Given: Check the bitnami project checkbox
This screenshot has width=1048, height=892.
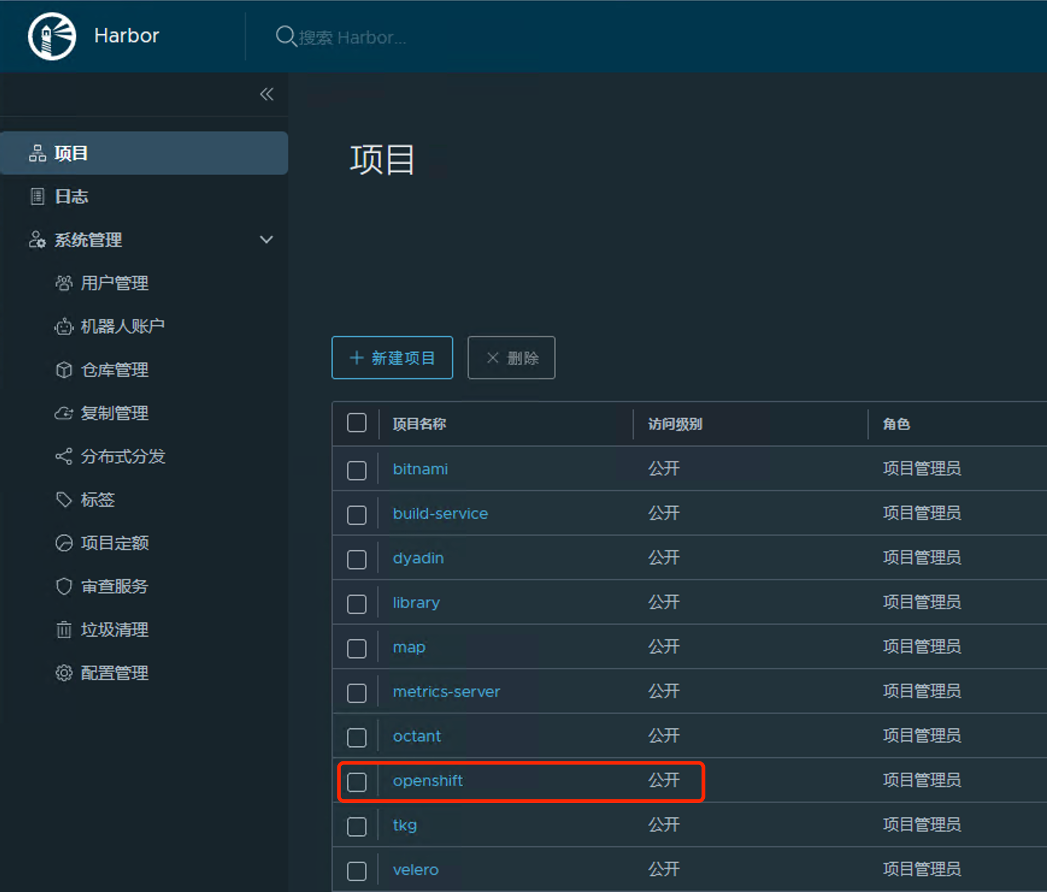Looking at the screenshot, I should pos(357,470).
